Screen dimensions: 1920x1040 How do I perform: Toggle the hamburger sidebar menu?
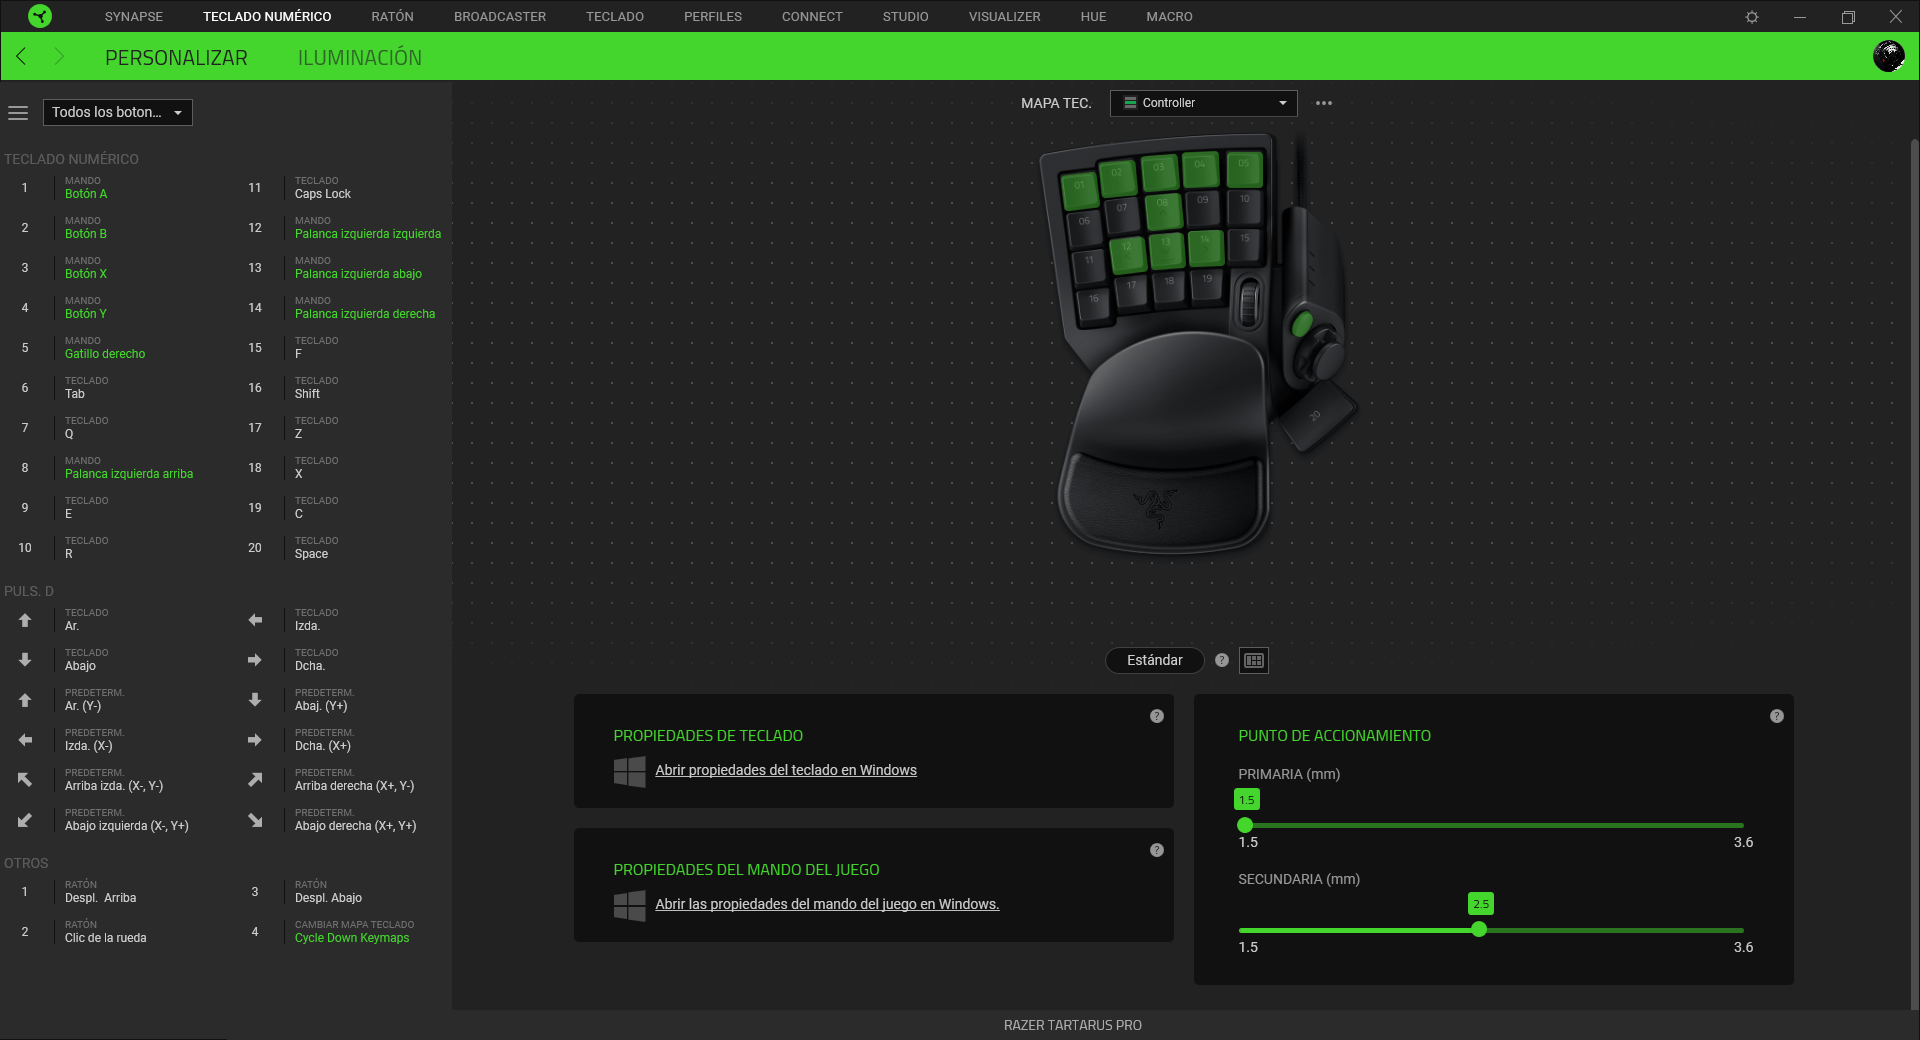[x=18, y=113]
